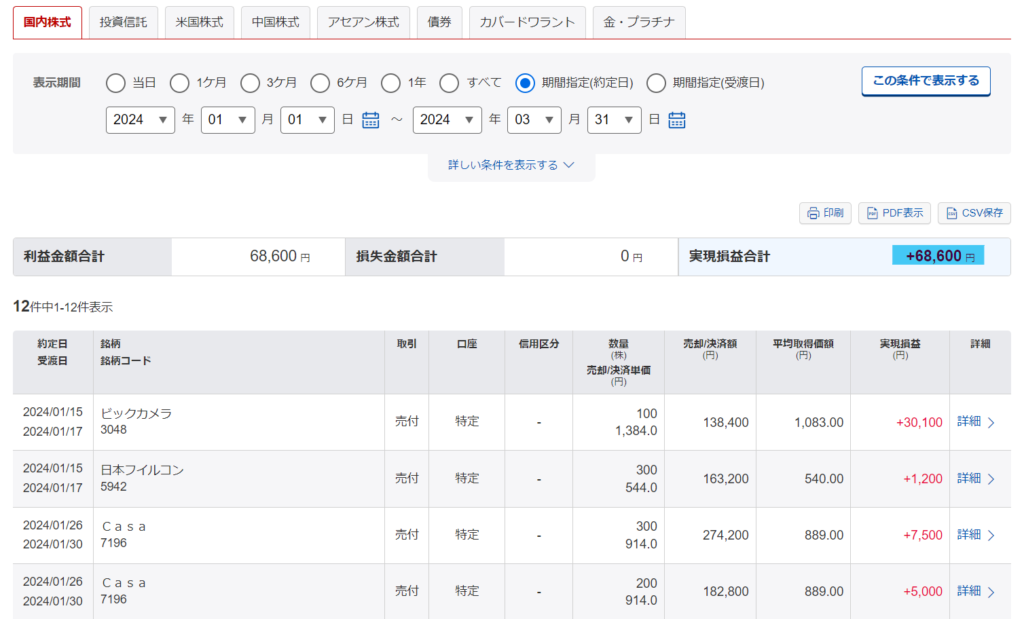Click the detail arrow for Casa 182,800 row
Image resolution: width=1024 pixels, height=619 pixels.
pyautogui.click(x=991, y=592)
